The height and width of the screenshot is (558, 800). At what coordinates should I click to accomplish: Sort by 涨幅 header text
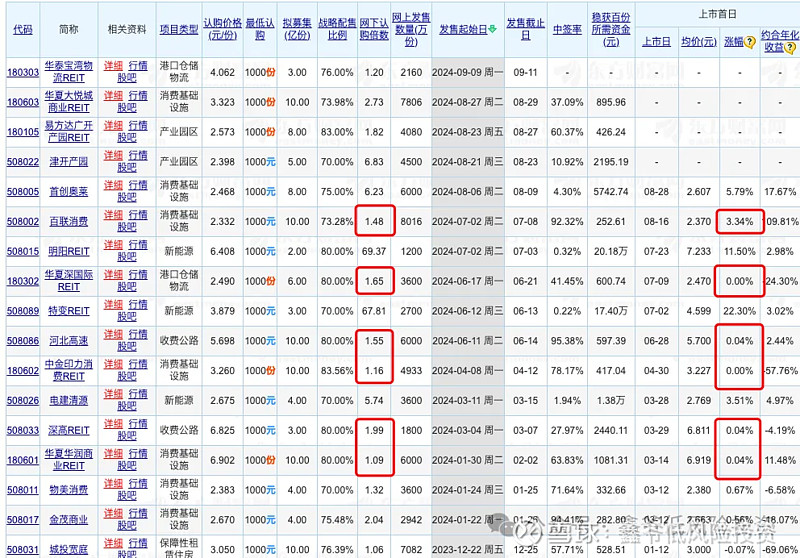pos(734,42)
